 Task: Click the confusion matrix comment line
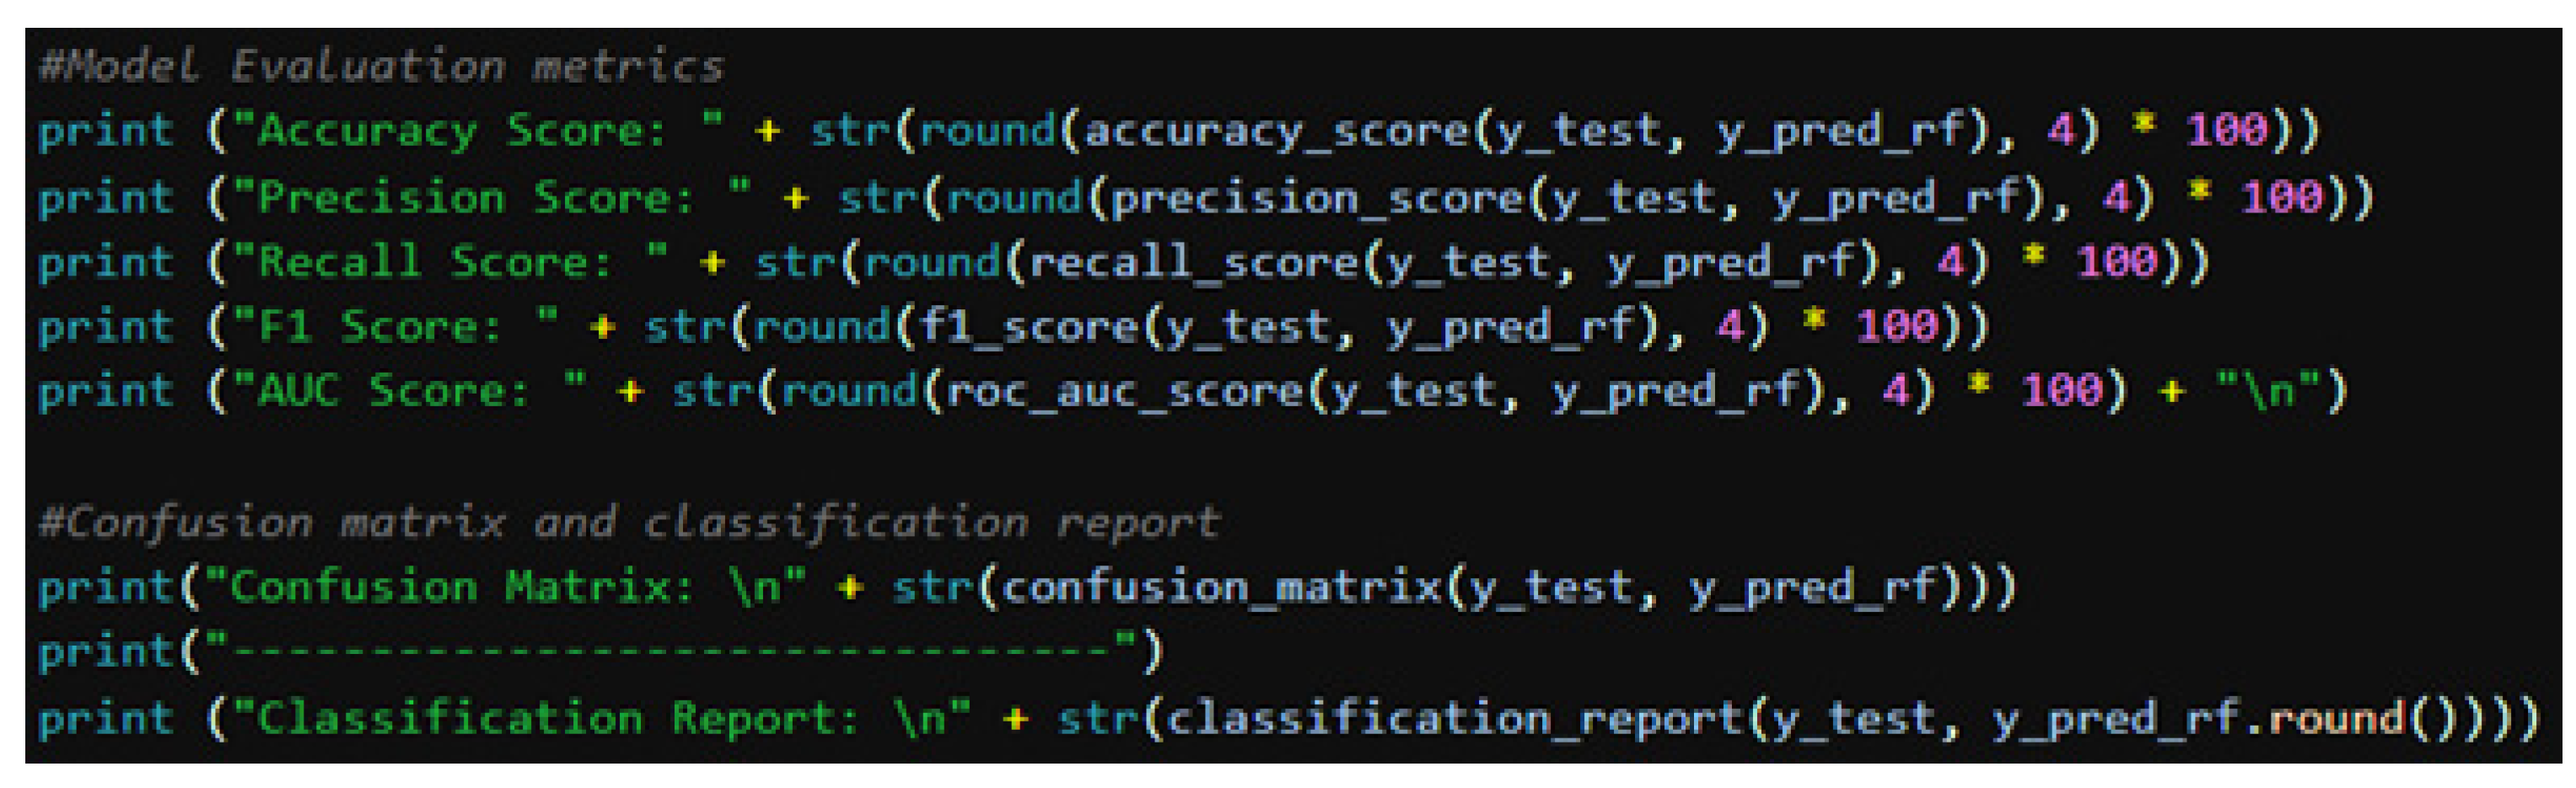[x=628, y=523]
